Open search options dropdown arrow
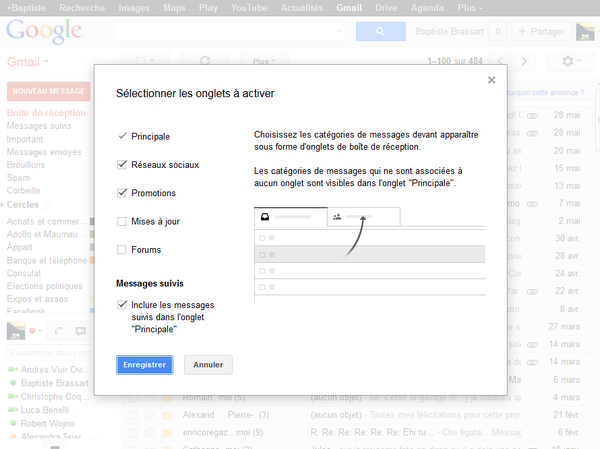Screen dimensions: 600x449 [x=339, y=31]
